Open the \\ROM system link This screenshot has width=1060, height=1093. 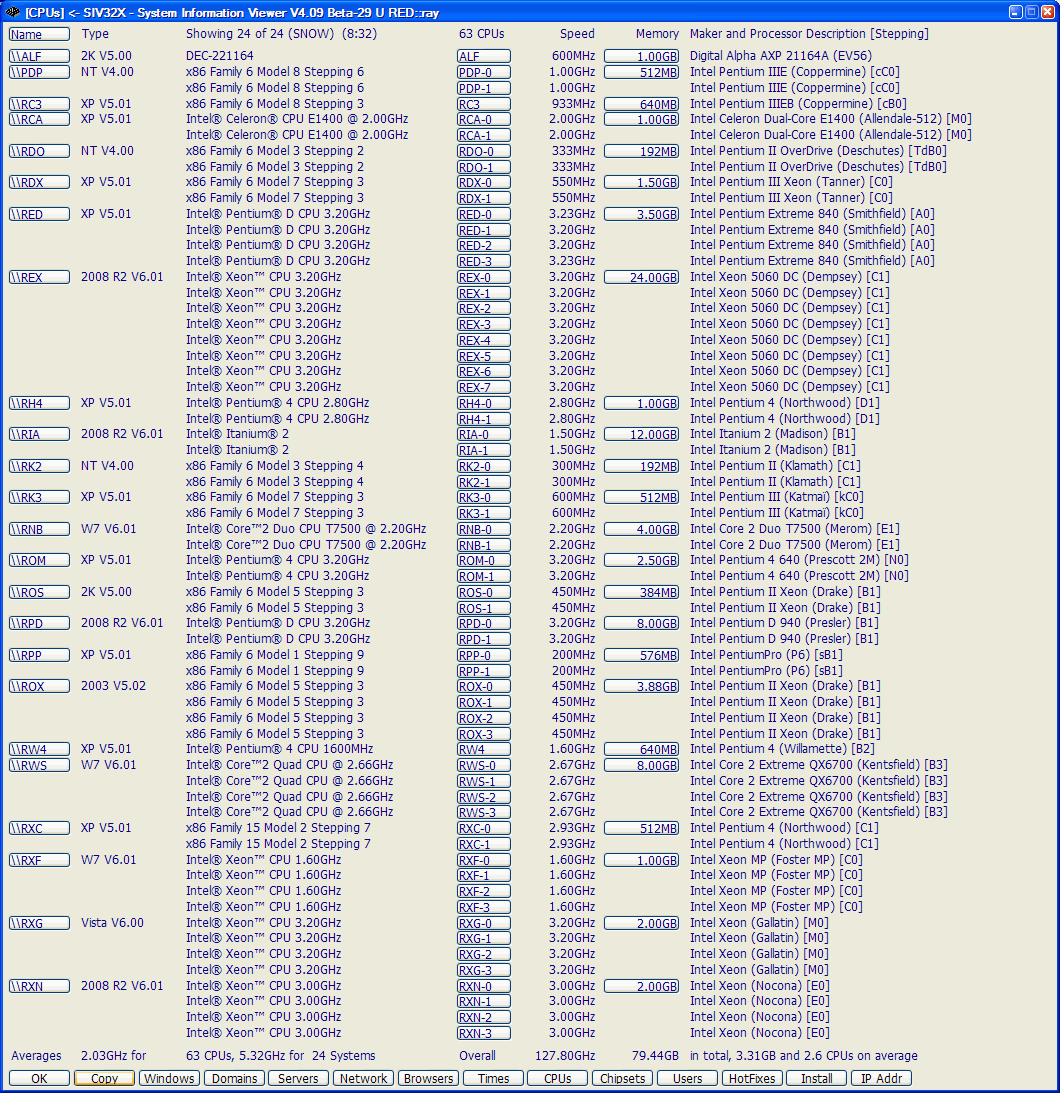tap(39, 560)
